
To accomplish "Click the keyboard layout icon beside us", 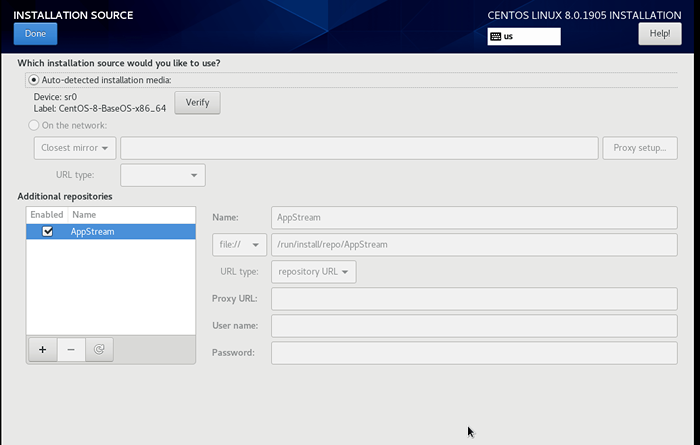I will [x=496, y=37].
